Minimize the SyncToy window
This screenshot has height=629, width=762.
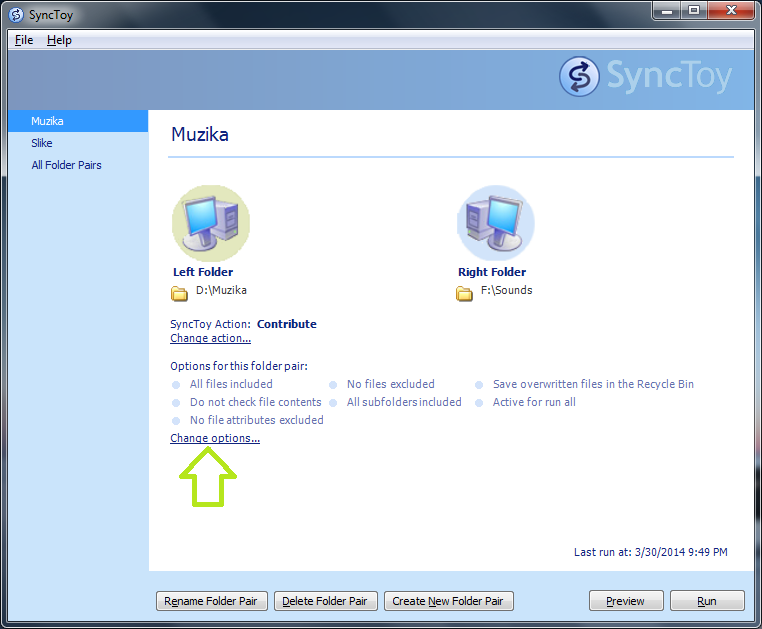coord(667,11)
